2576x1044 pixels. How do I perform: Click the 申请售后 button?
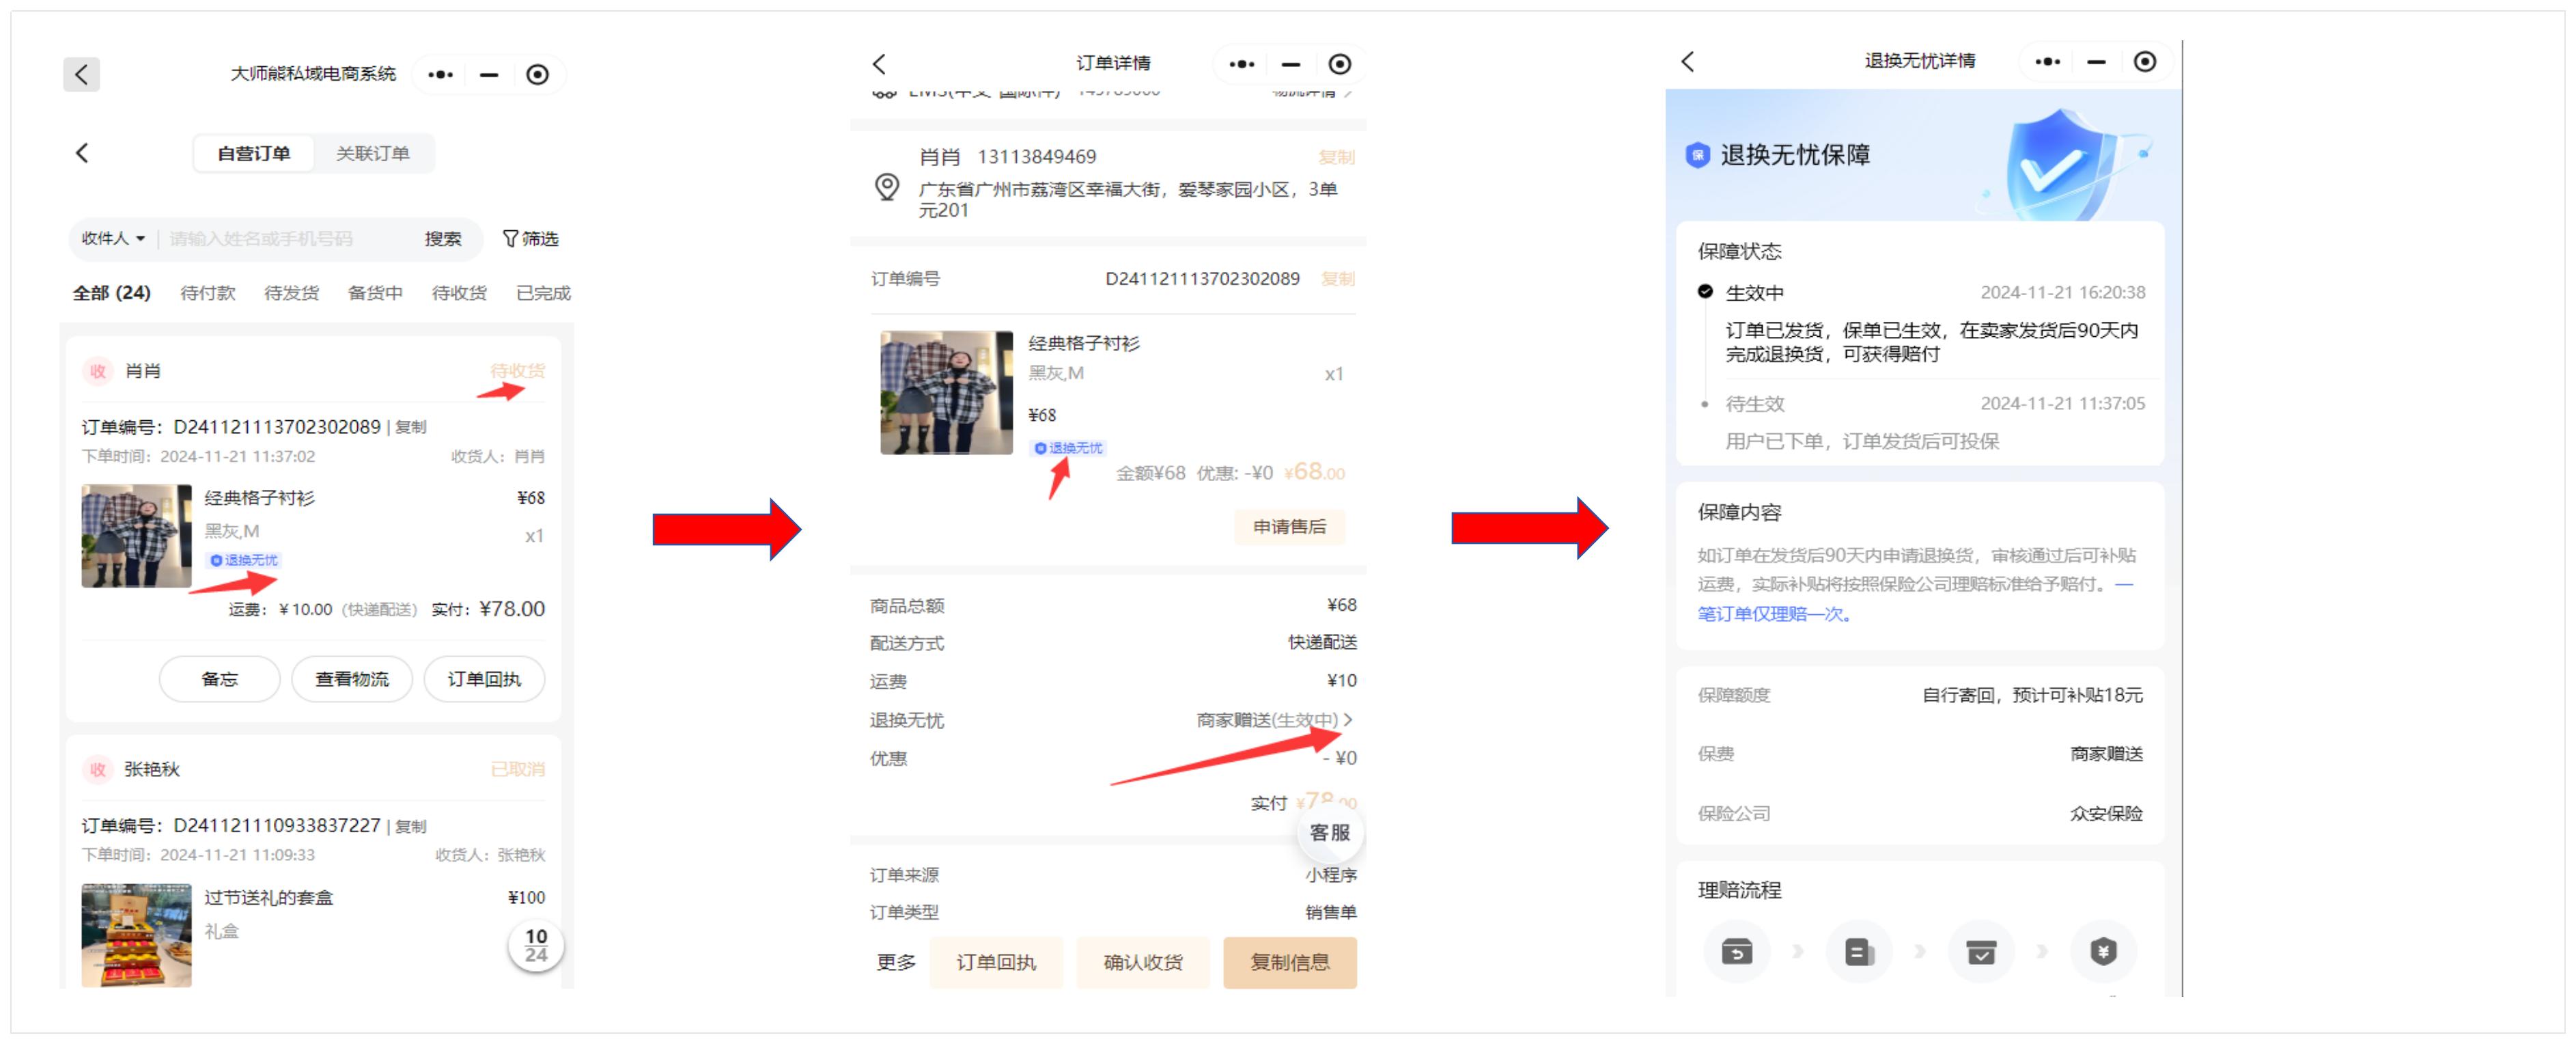coord(1289,527)
